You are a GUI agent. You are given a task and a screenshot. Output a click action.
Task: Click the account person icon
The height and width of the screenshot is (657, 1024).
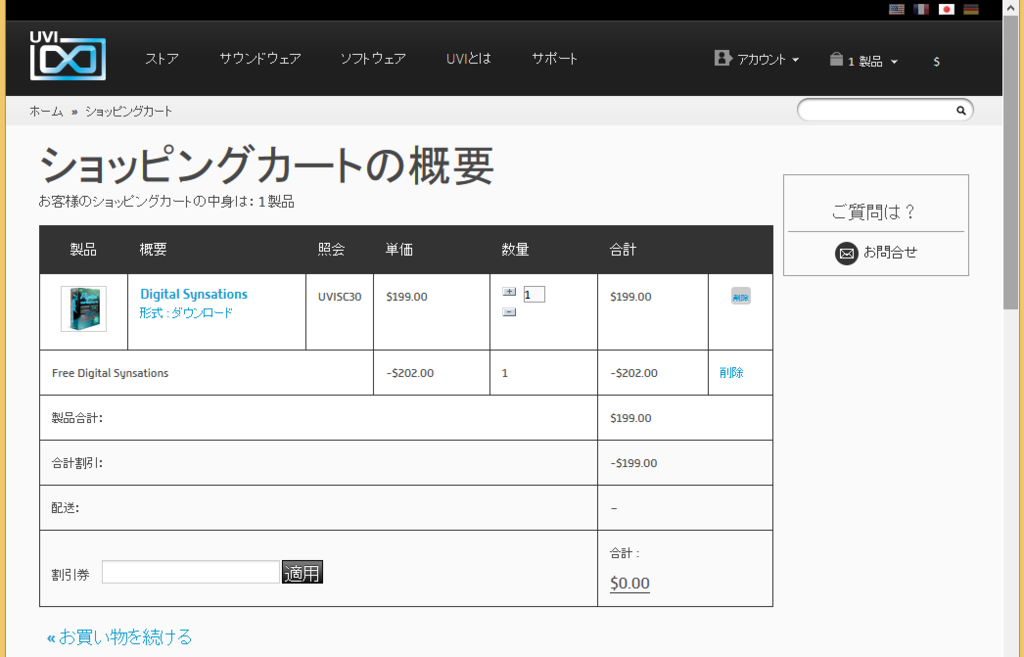(x=723, y=58)
